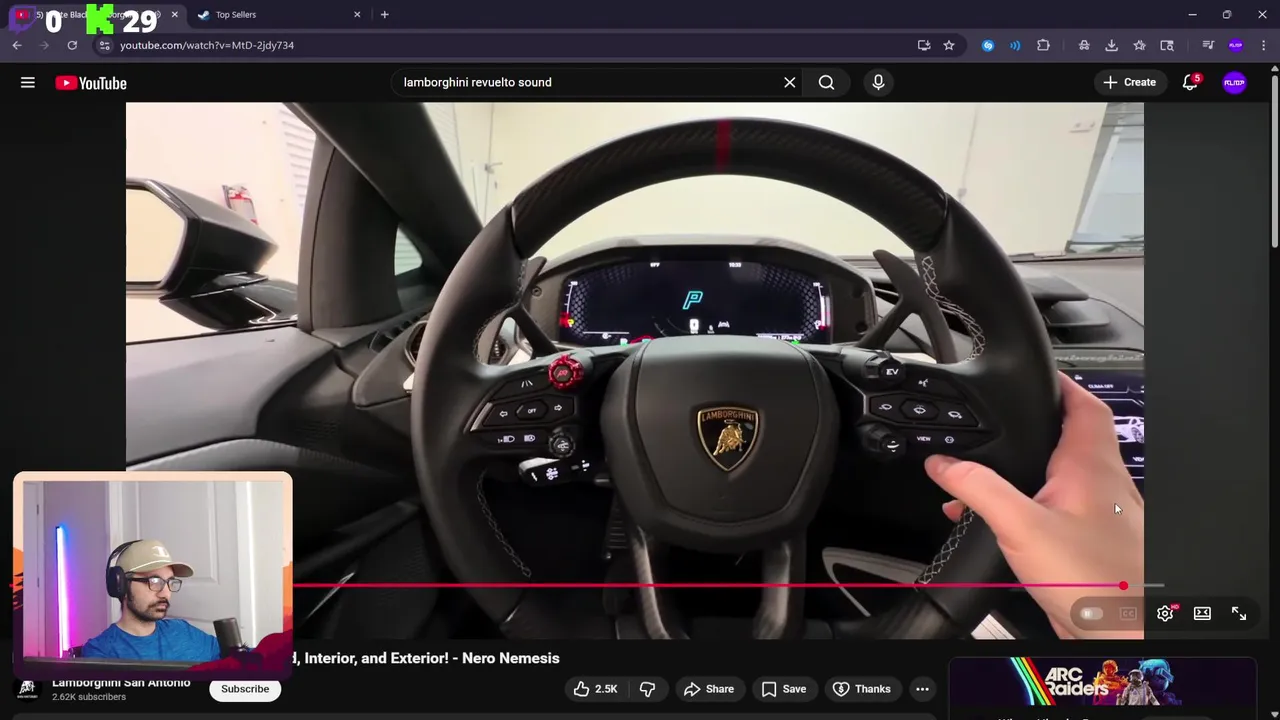Open a new browser tab
The width and height of the screenshot is (1280, 720).
click(384, 15)
